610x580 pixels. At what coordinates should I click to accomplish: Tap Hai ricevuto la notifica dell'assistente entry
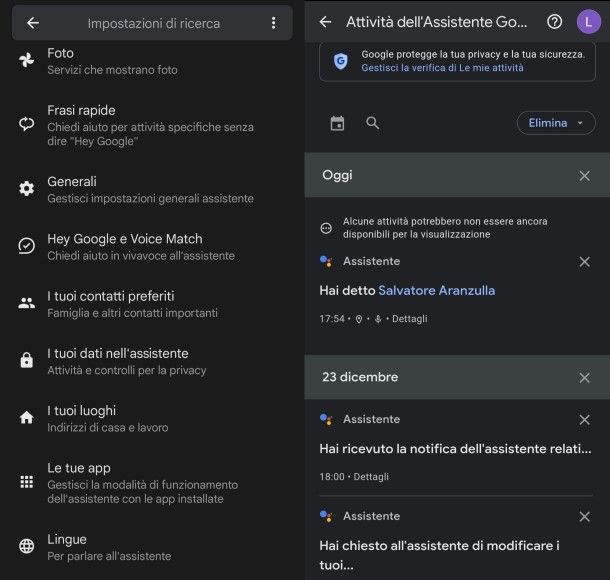pyautogui.click(x=455, y=449)
